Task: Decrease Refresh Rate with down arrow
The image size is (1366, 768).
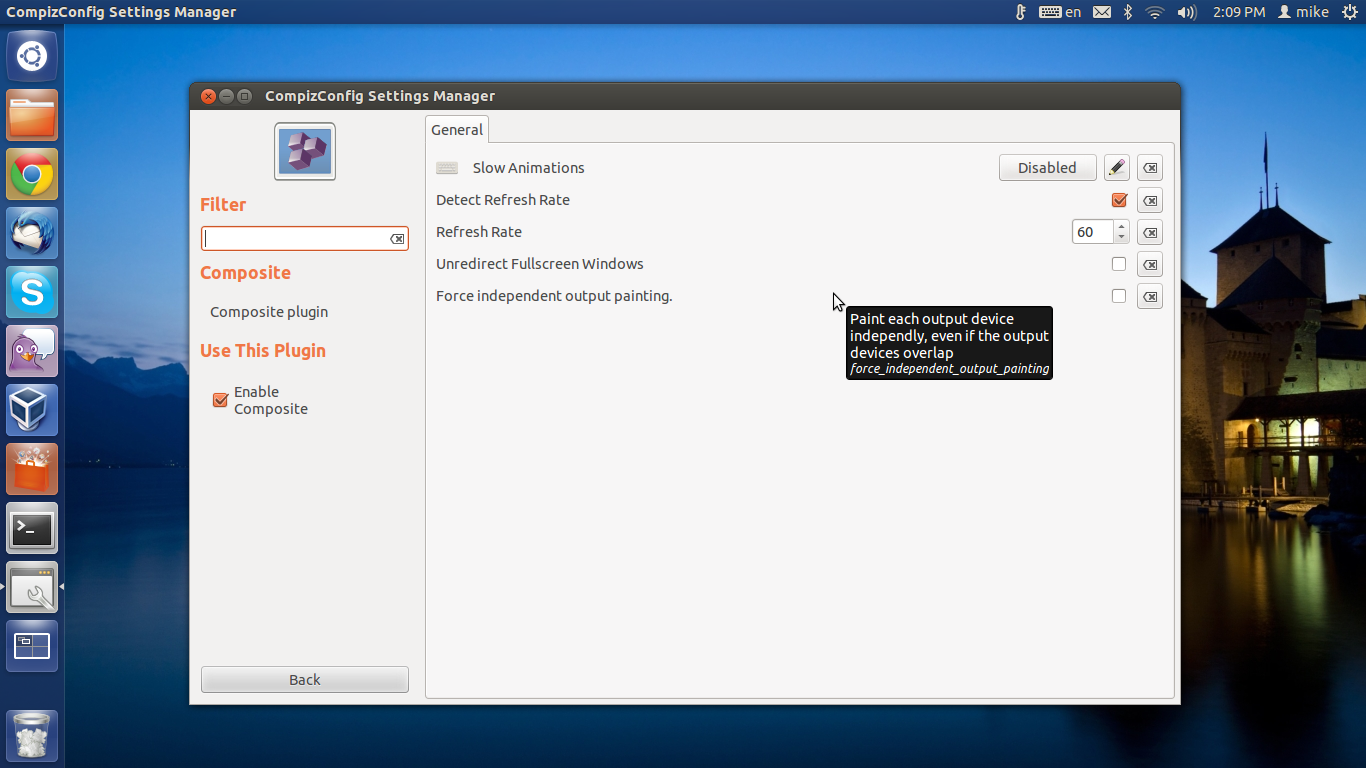Action: pos(1121,238)
